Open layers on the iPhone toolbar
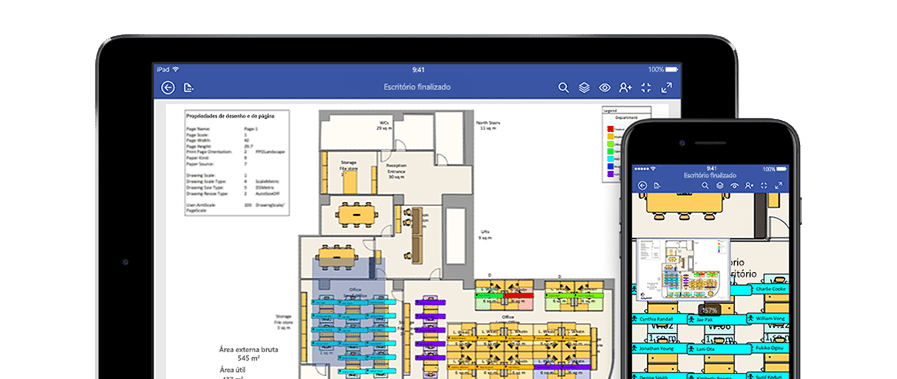The height and width of the screenshot is (379, 897). [720, 185]
